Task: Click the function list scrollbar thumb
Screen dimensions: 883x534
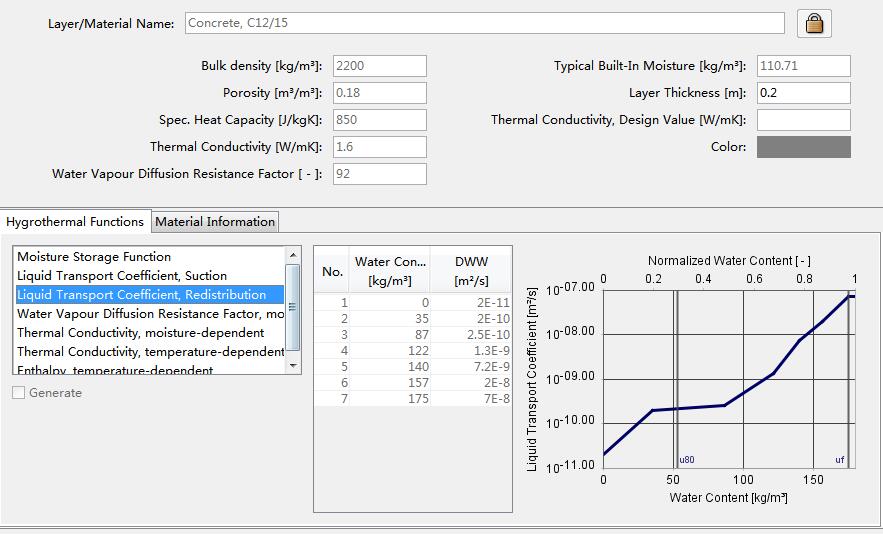Action: (293, 308)
